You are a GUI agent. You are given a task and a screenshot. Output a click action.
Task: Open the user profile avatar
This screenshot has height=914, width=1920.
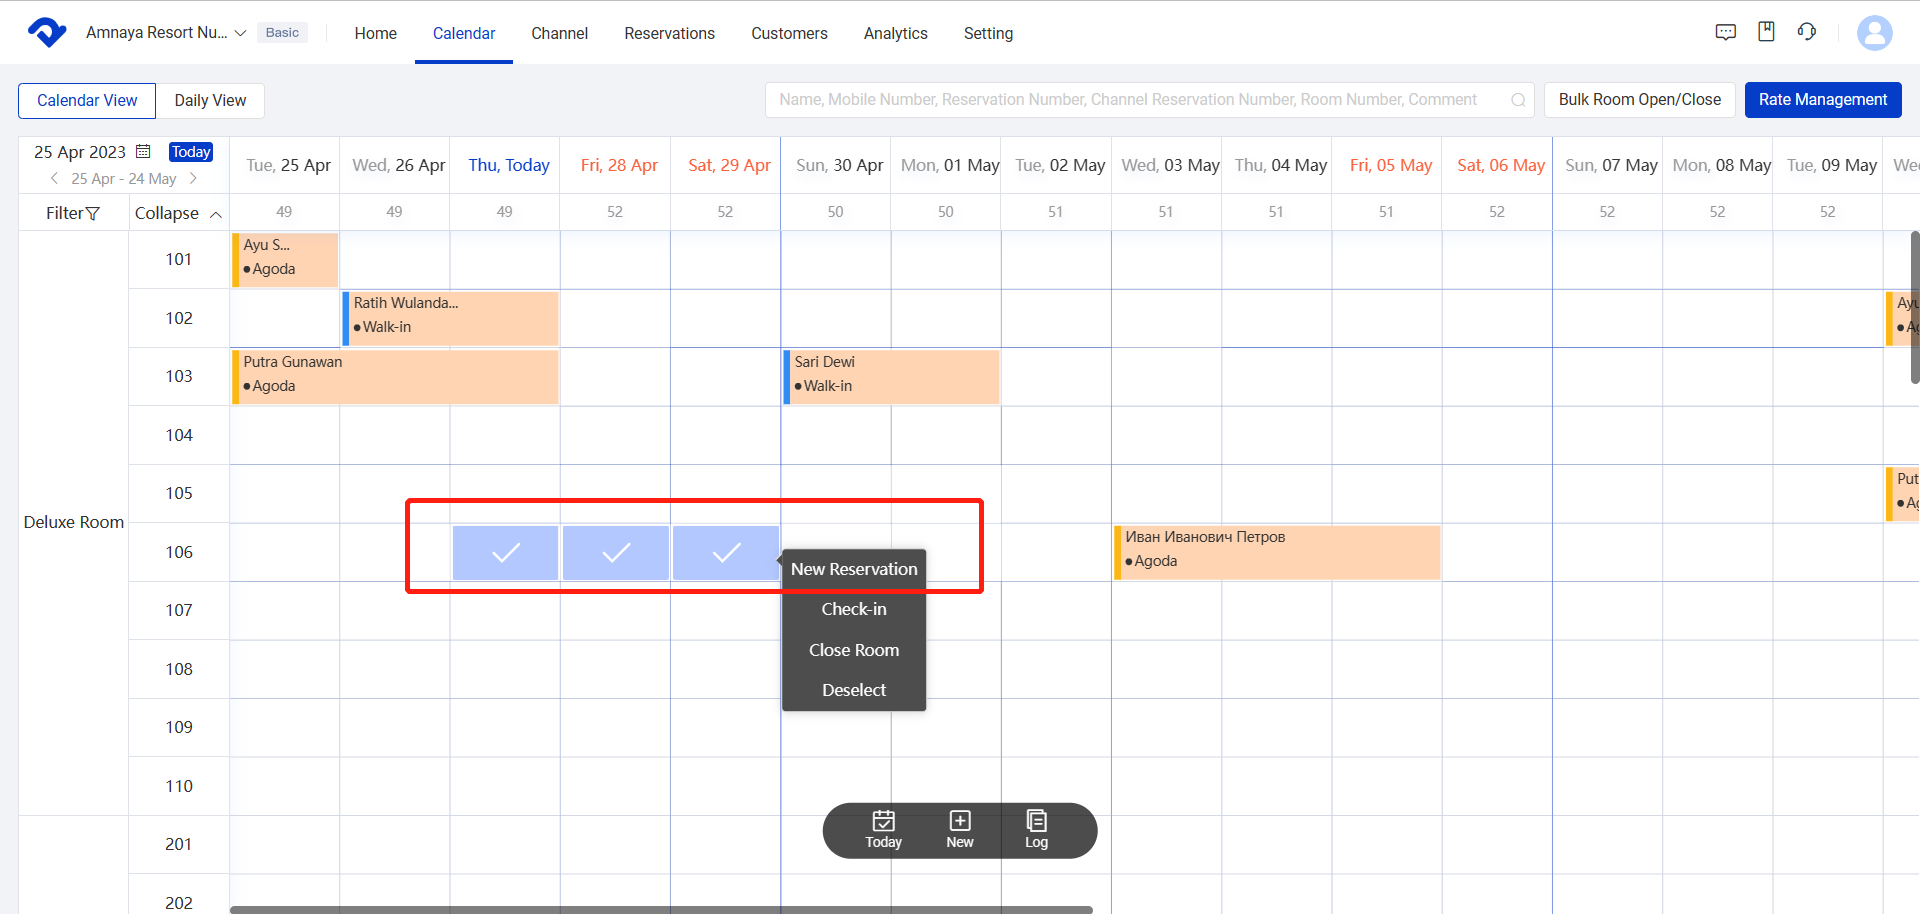click(x=1874, y=33)
